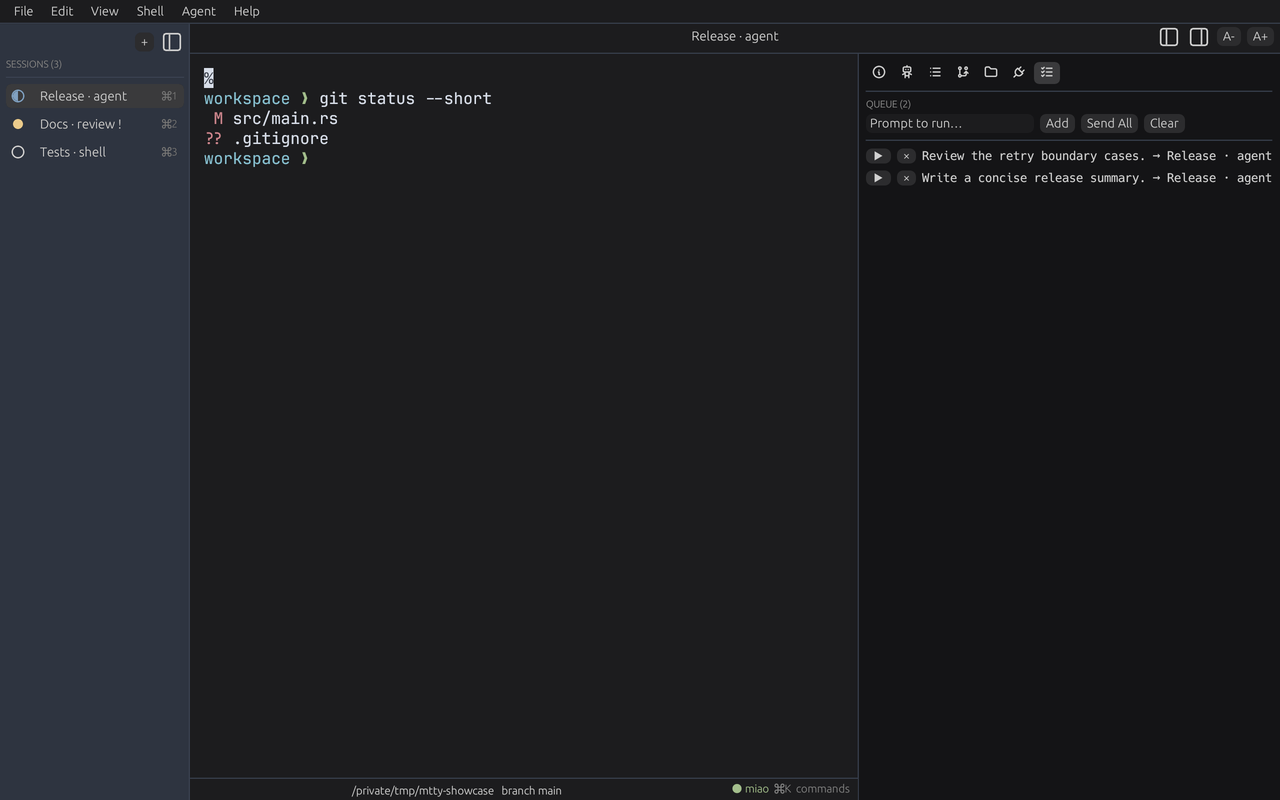Click '.gitignore' in the terminal output
This screenshot has height=800, width=1280.
click(280, 138)
